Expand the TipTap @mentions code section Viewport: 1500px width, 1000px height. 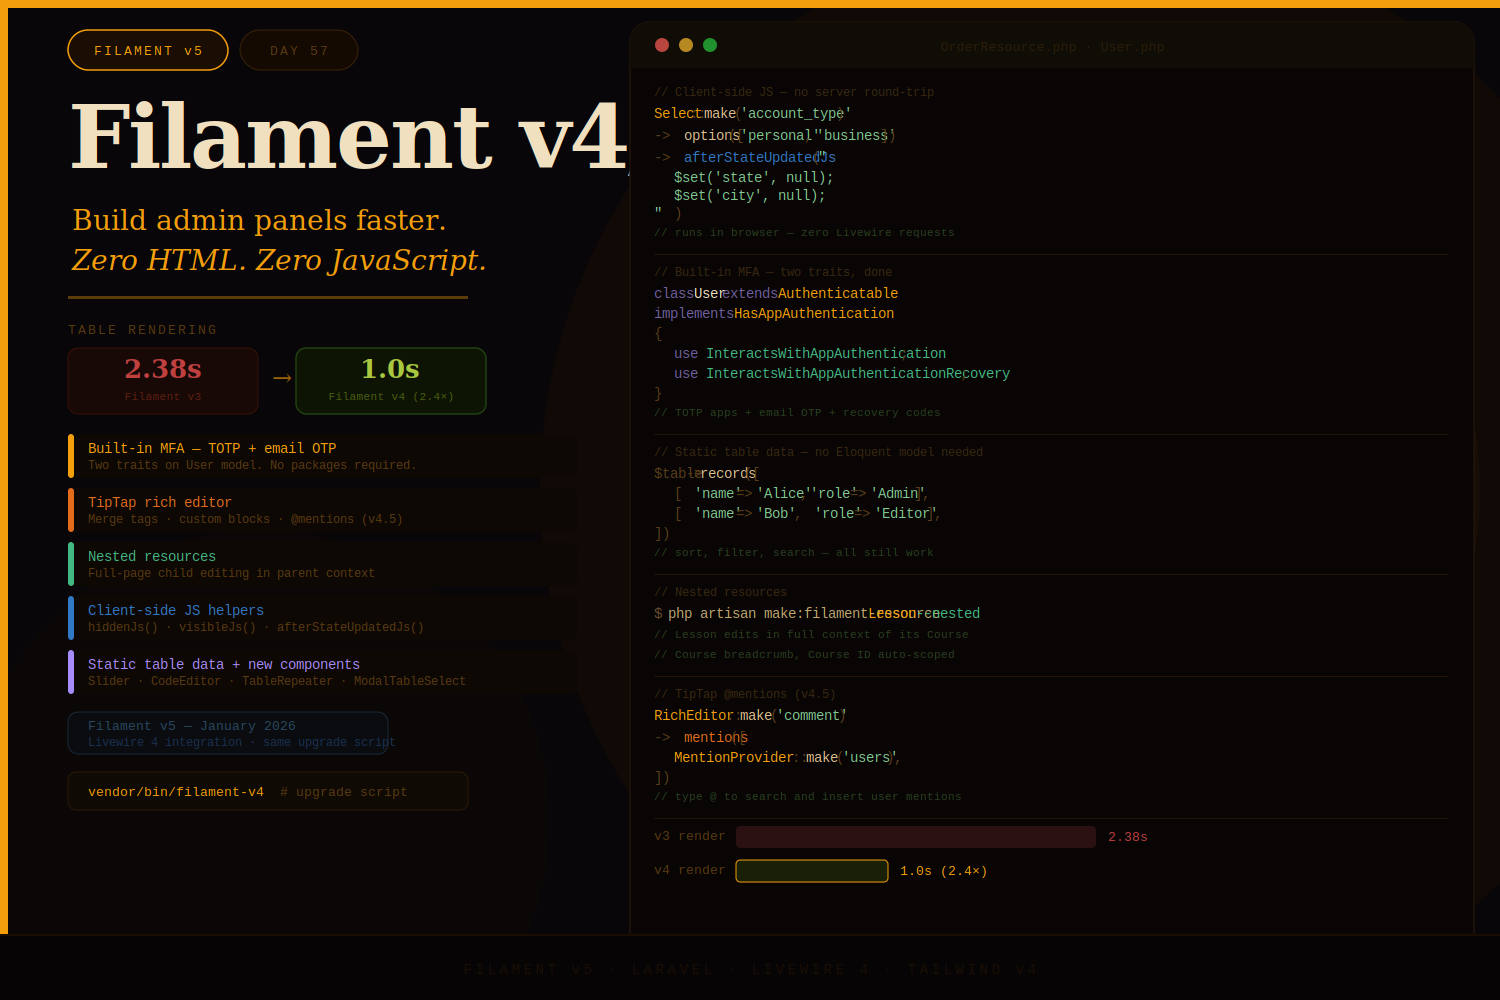(x=745, y=693)
